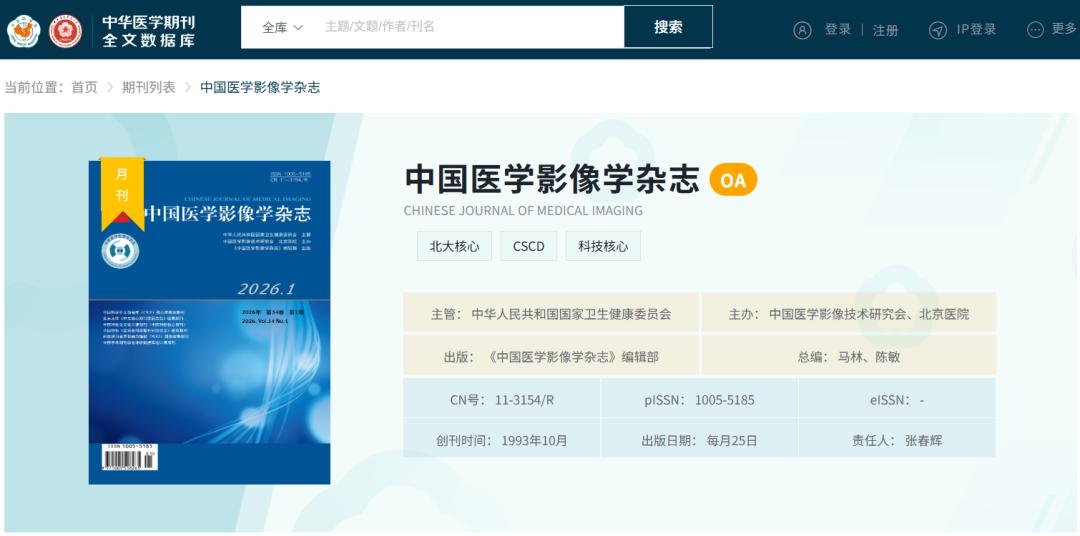Viewport: 1080px width, 536px height.
Task: Click the yellow 月刊 ribbon badge
Action: coord(122,193)
